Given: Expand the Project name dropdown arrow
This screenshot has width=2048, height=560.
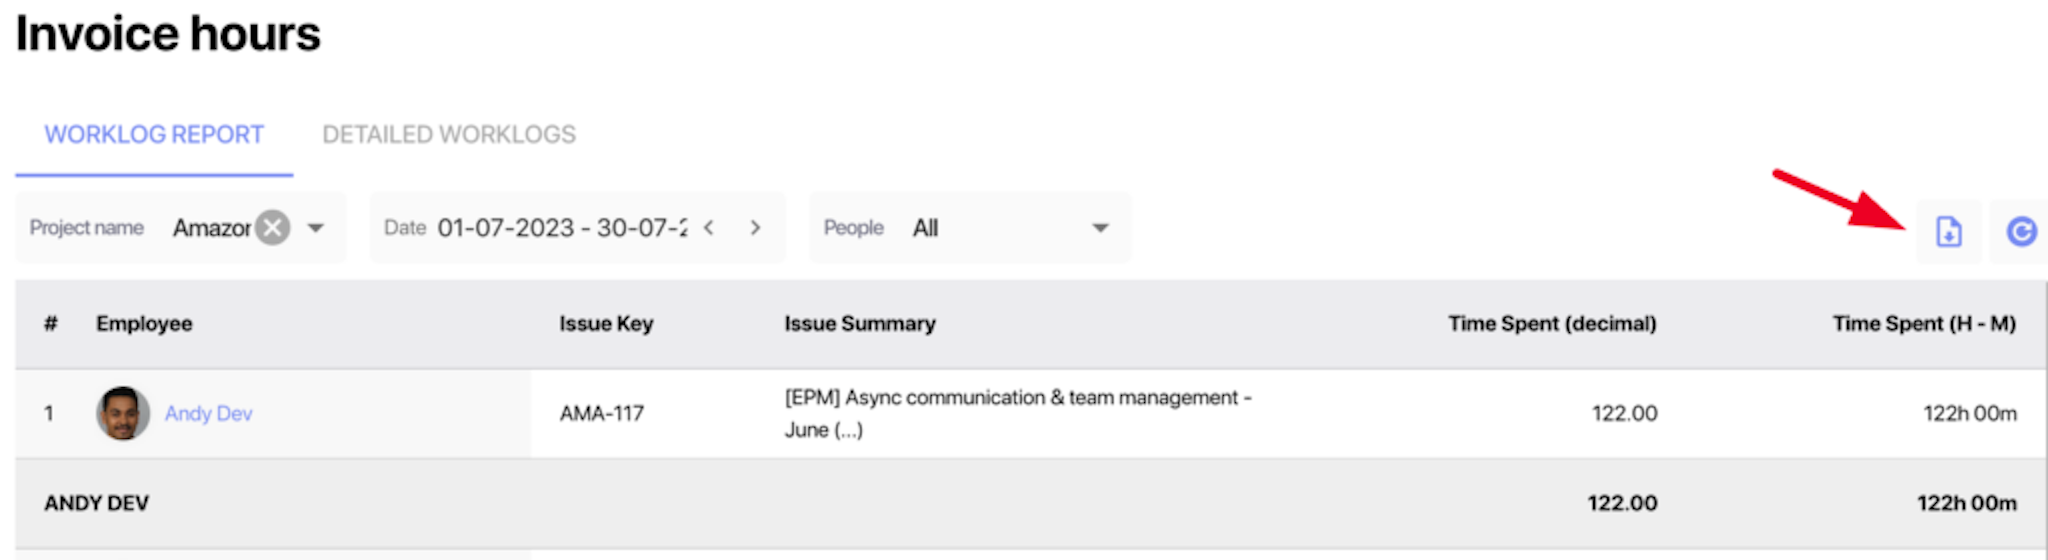Looking at the screenshot, I should point(316,228).
